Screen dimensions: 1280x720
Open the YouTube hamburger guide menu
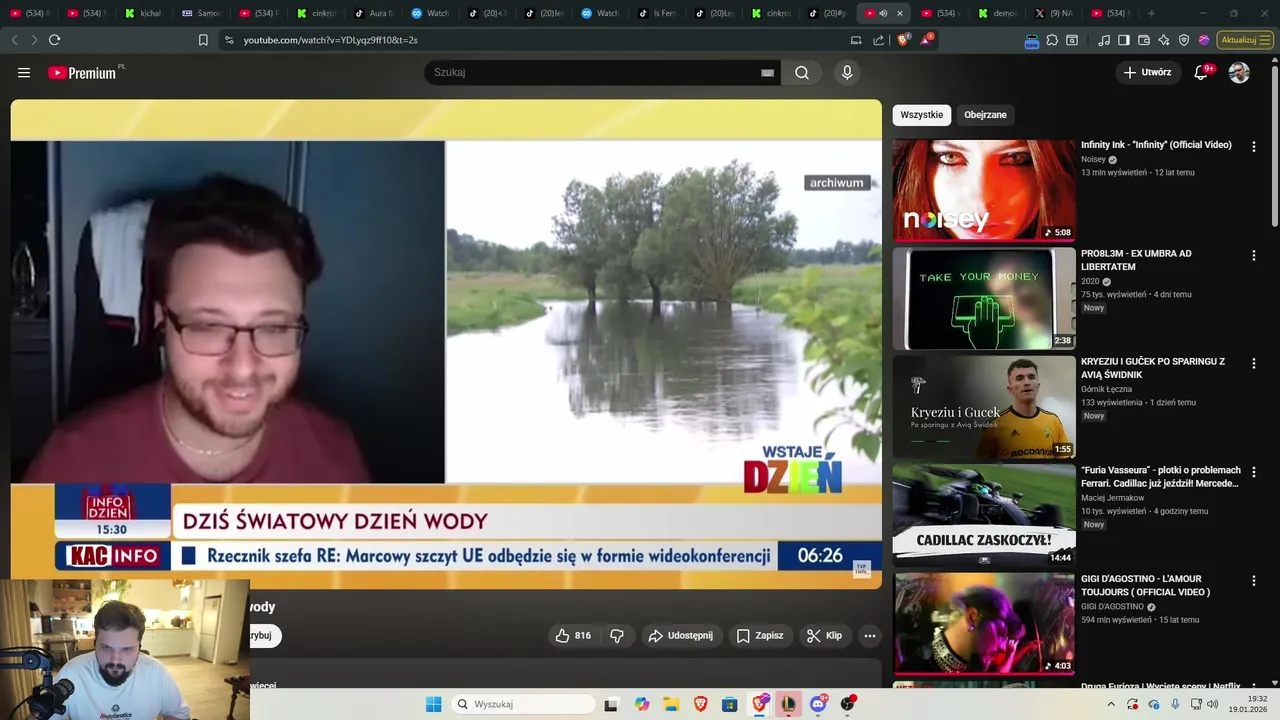click(x=24, y=73)
